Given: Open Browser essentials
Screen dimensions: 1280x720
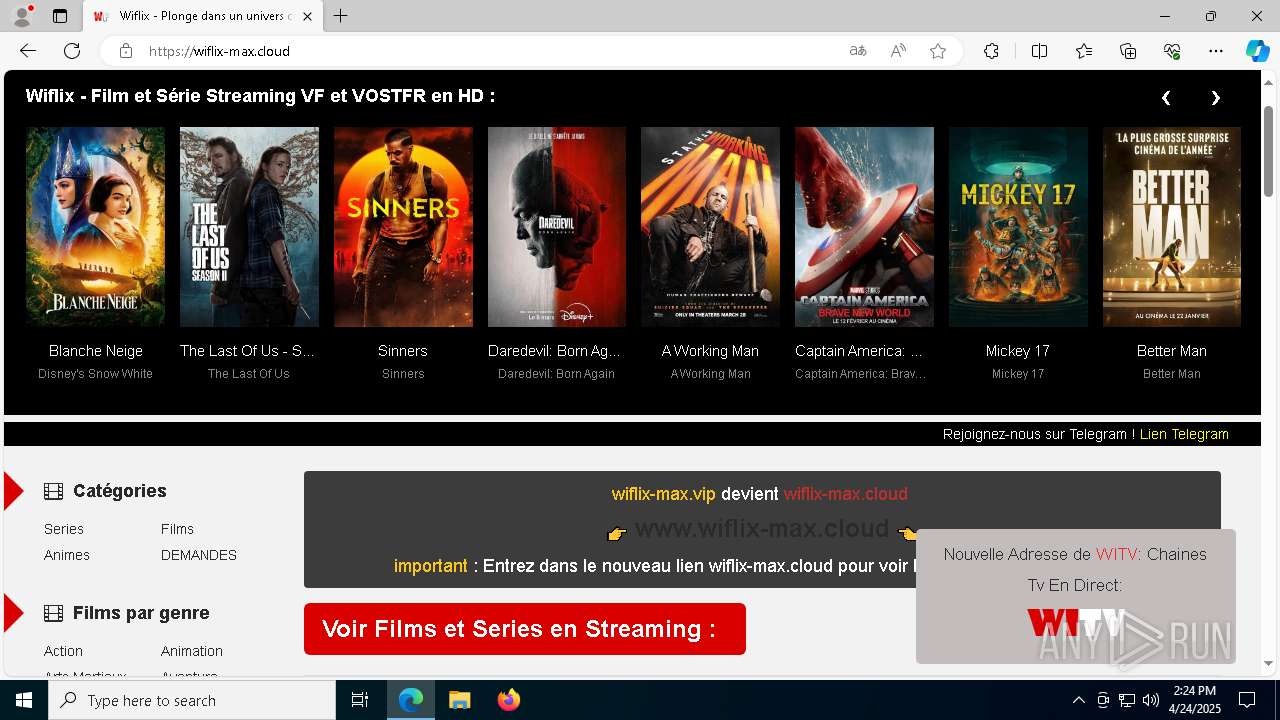Looking at the screenshot, I should click(x=1172, y=51).
